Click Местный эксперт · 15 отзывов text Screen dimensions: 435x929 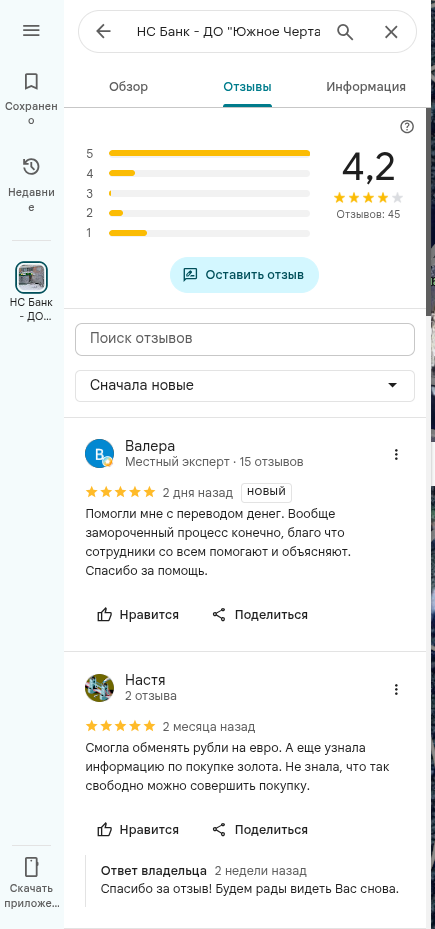pyautogui.click(x=214, y=462)
